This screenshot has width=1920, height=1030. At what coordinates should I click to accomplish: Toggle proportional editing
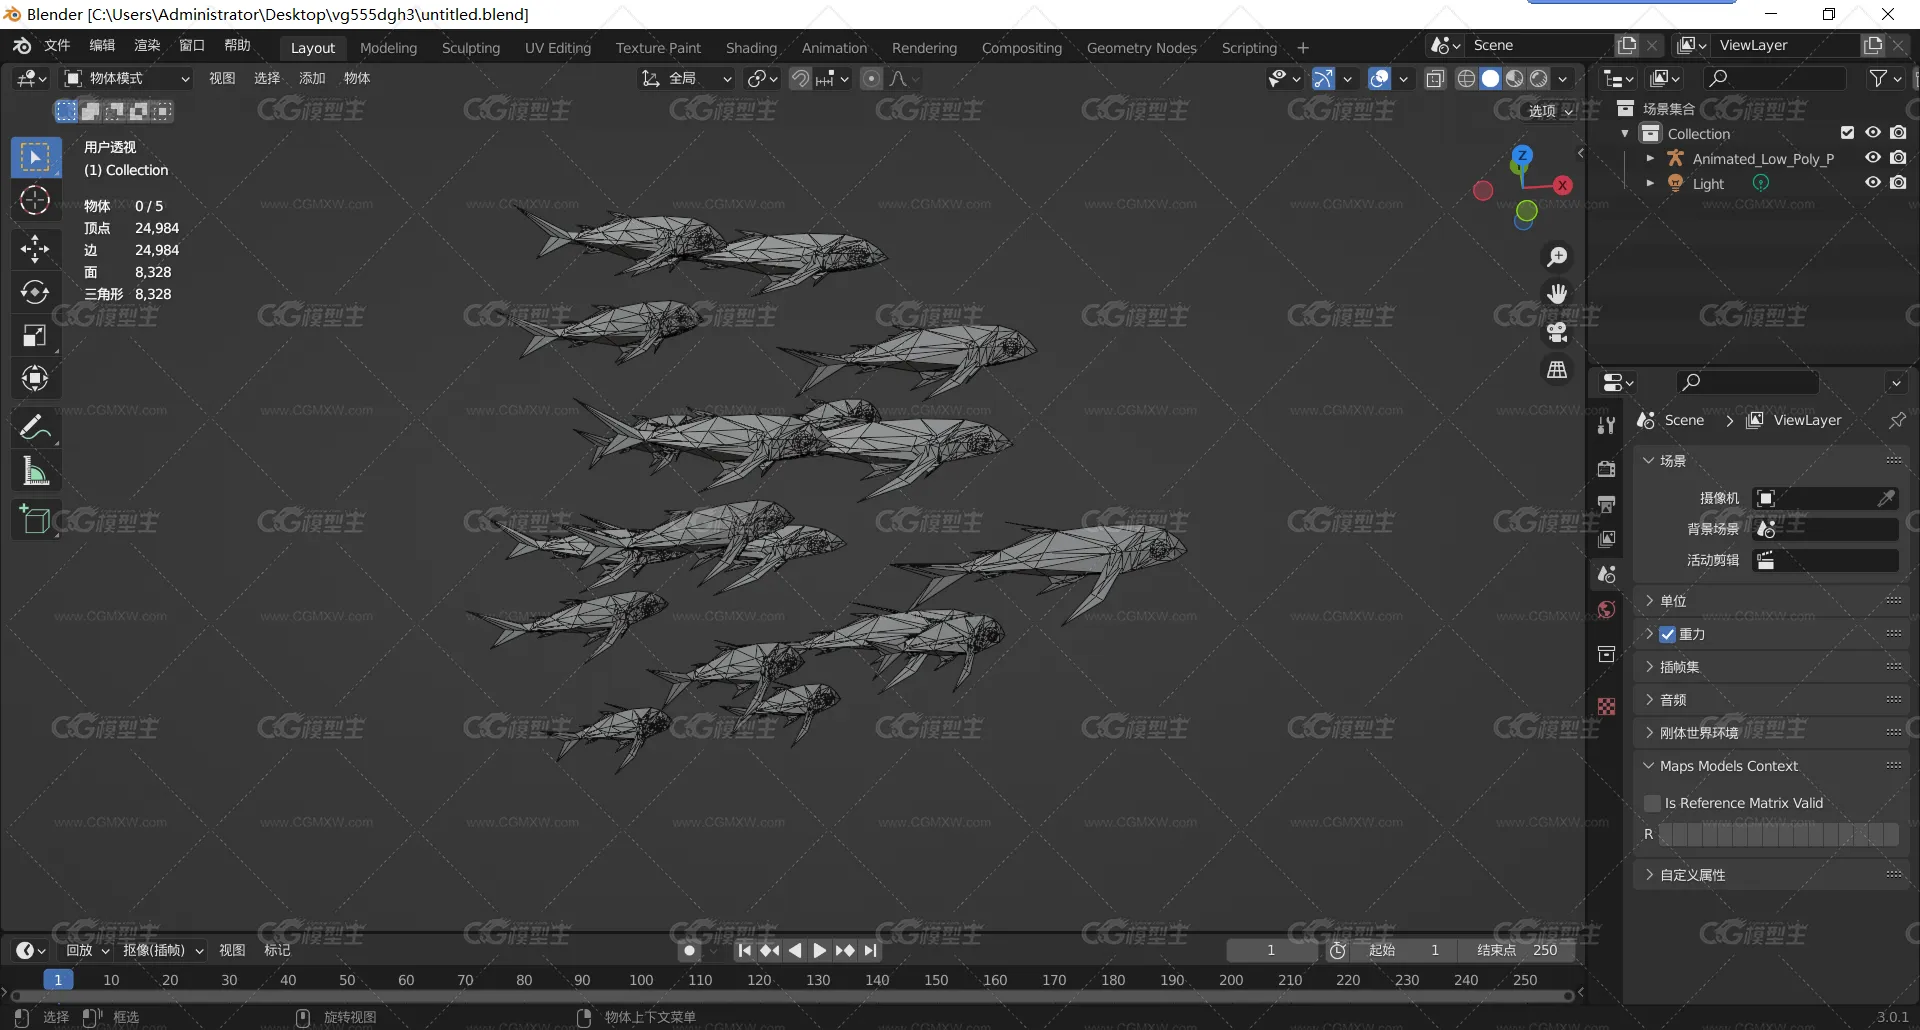coord(872,78)
